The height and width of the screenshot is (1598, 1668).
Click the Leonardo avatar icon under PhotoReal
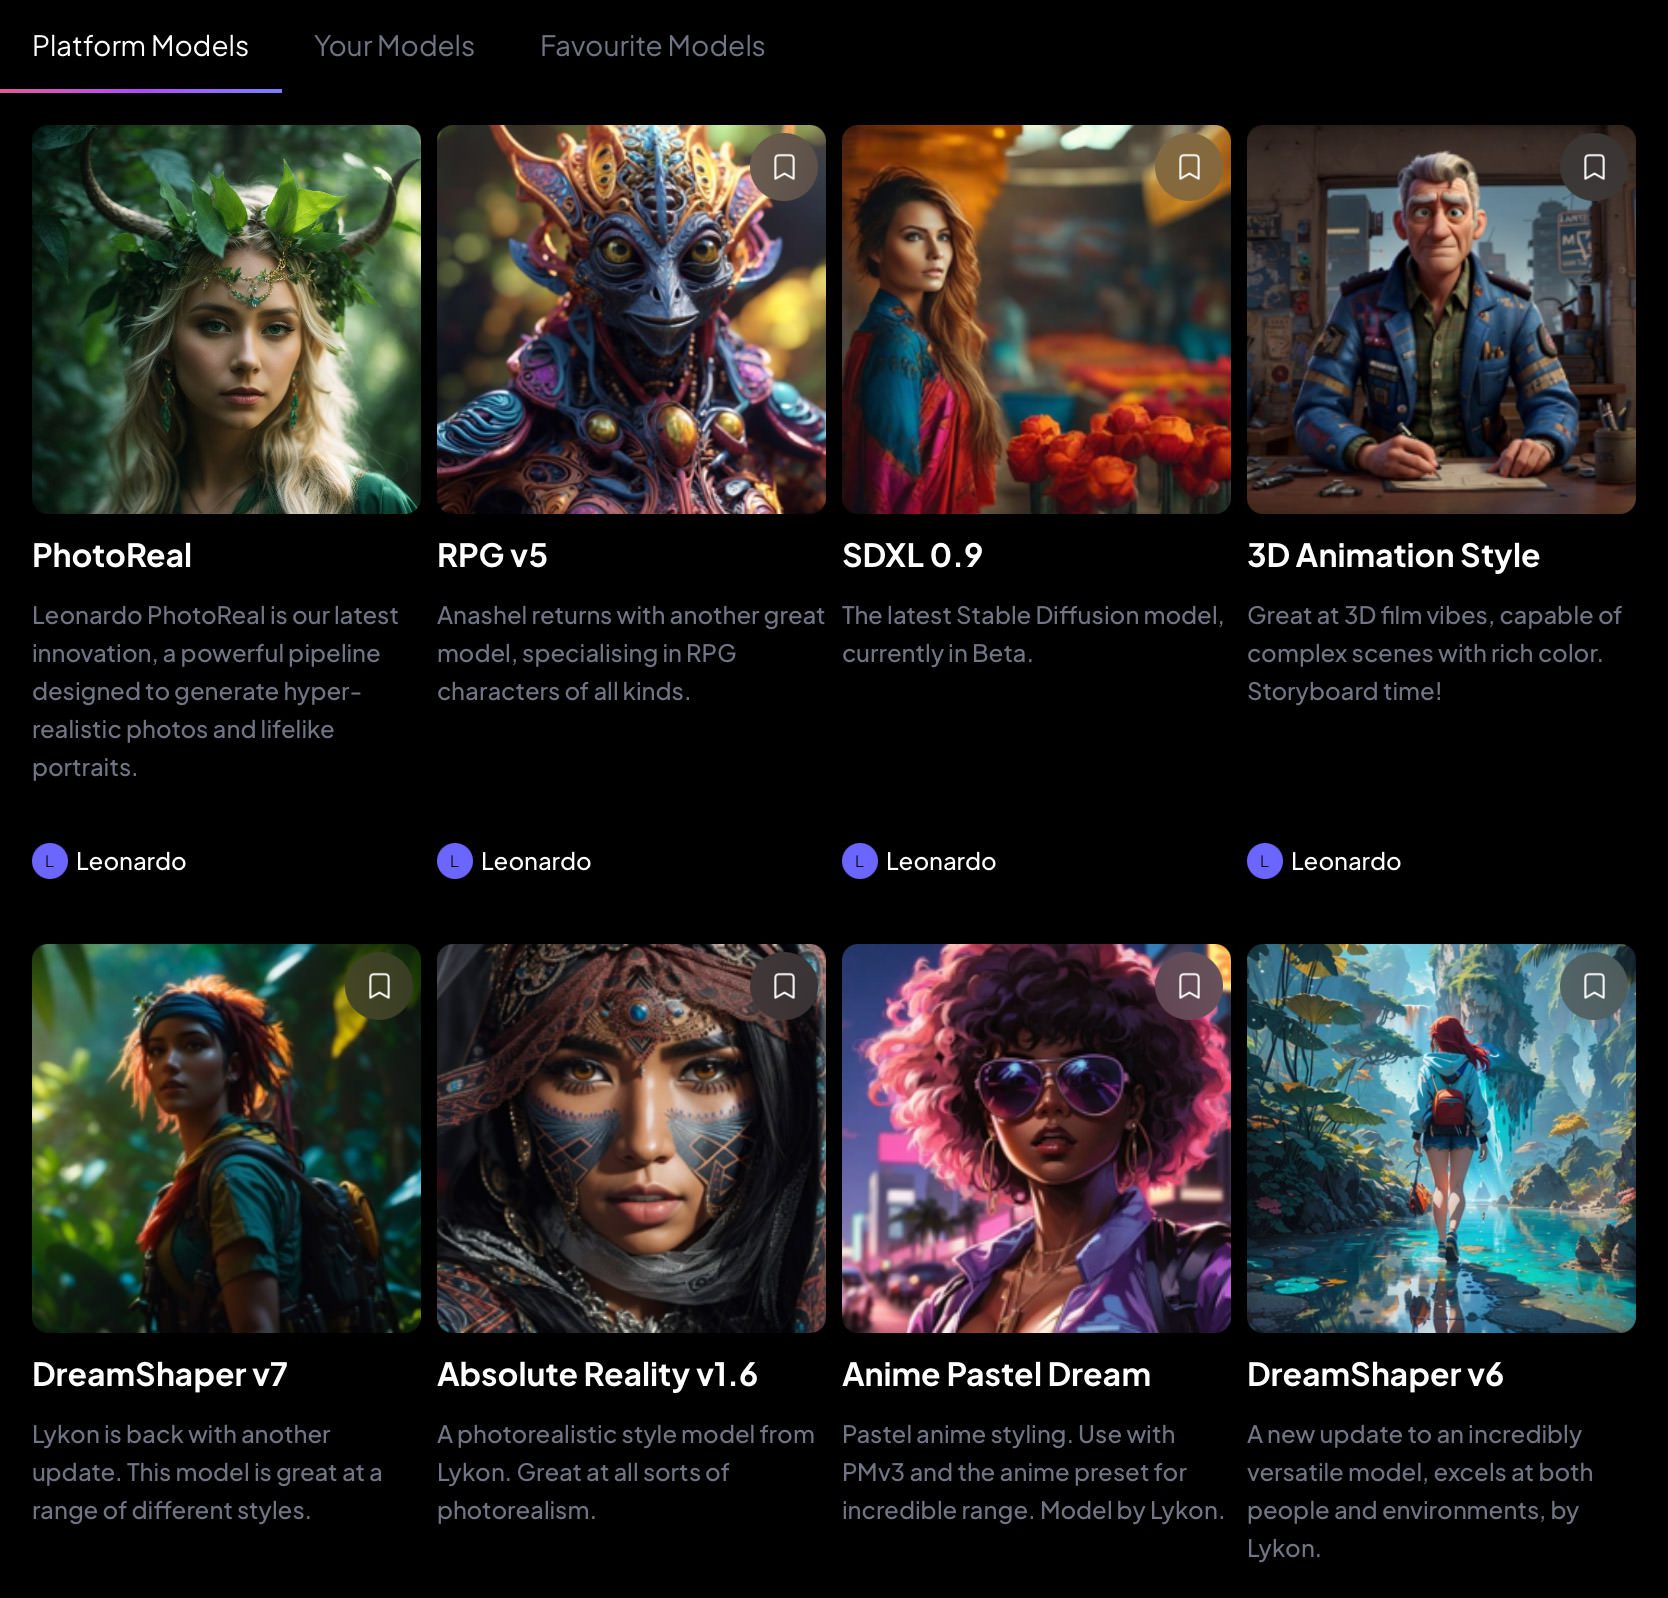pos(49,861)
